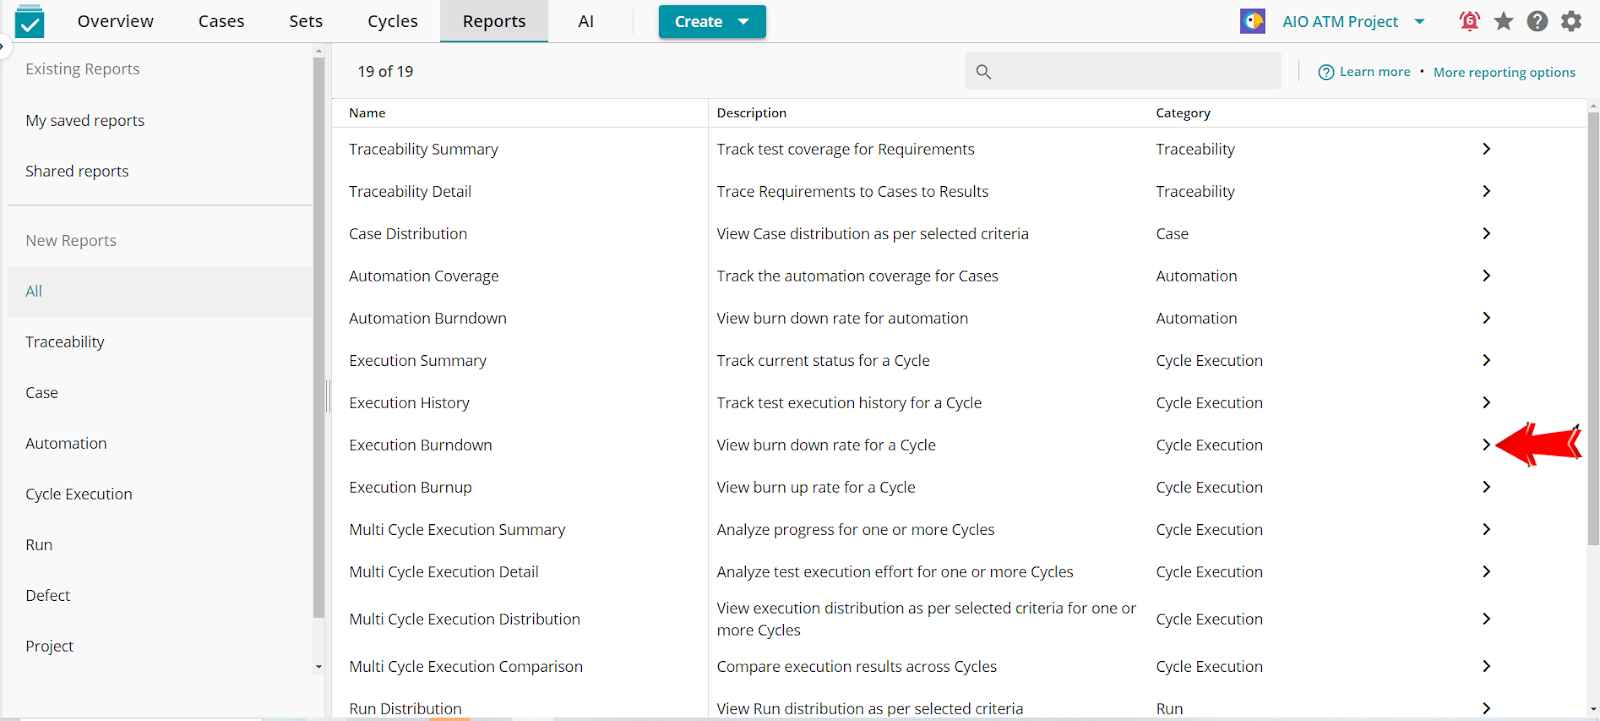Filter reports by Cycle Execution category
This screenshot has width=1600, height=721.
tap(79, 494)
